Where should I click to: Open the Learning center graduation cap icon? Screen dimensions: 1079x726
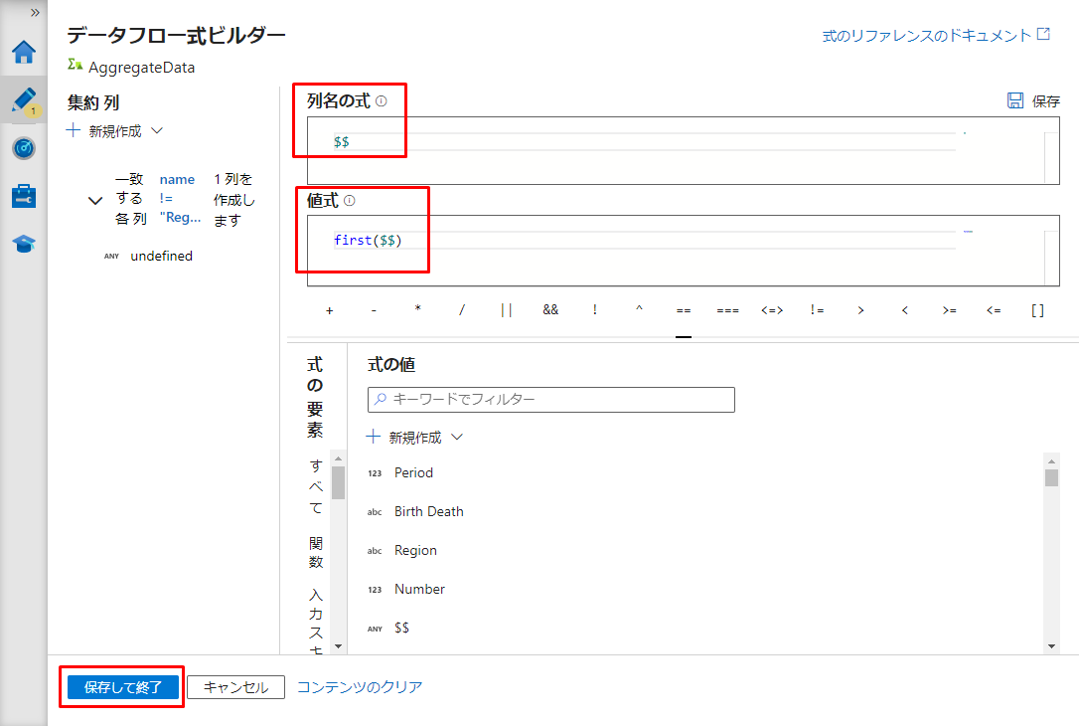point(23,244)
